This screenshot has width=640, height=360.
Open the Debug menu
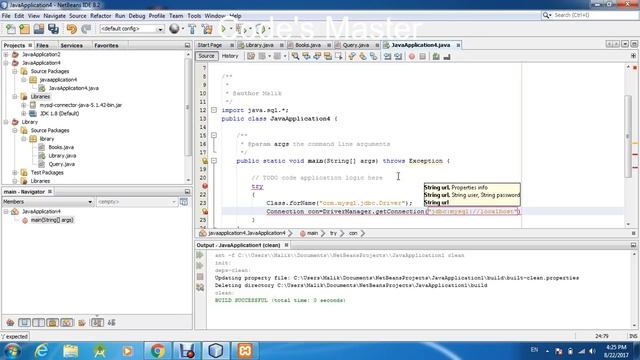[137, 16]
